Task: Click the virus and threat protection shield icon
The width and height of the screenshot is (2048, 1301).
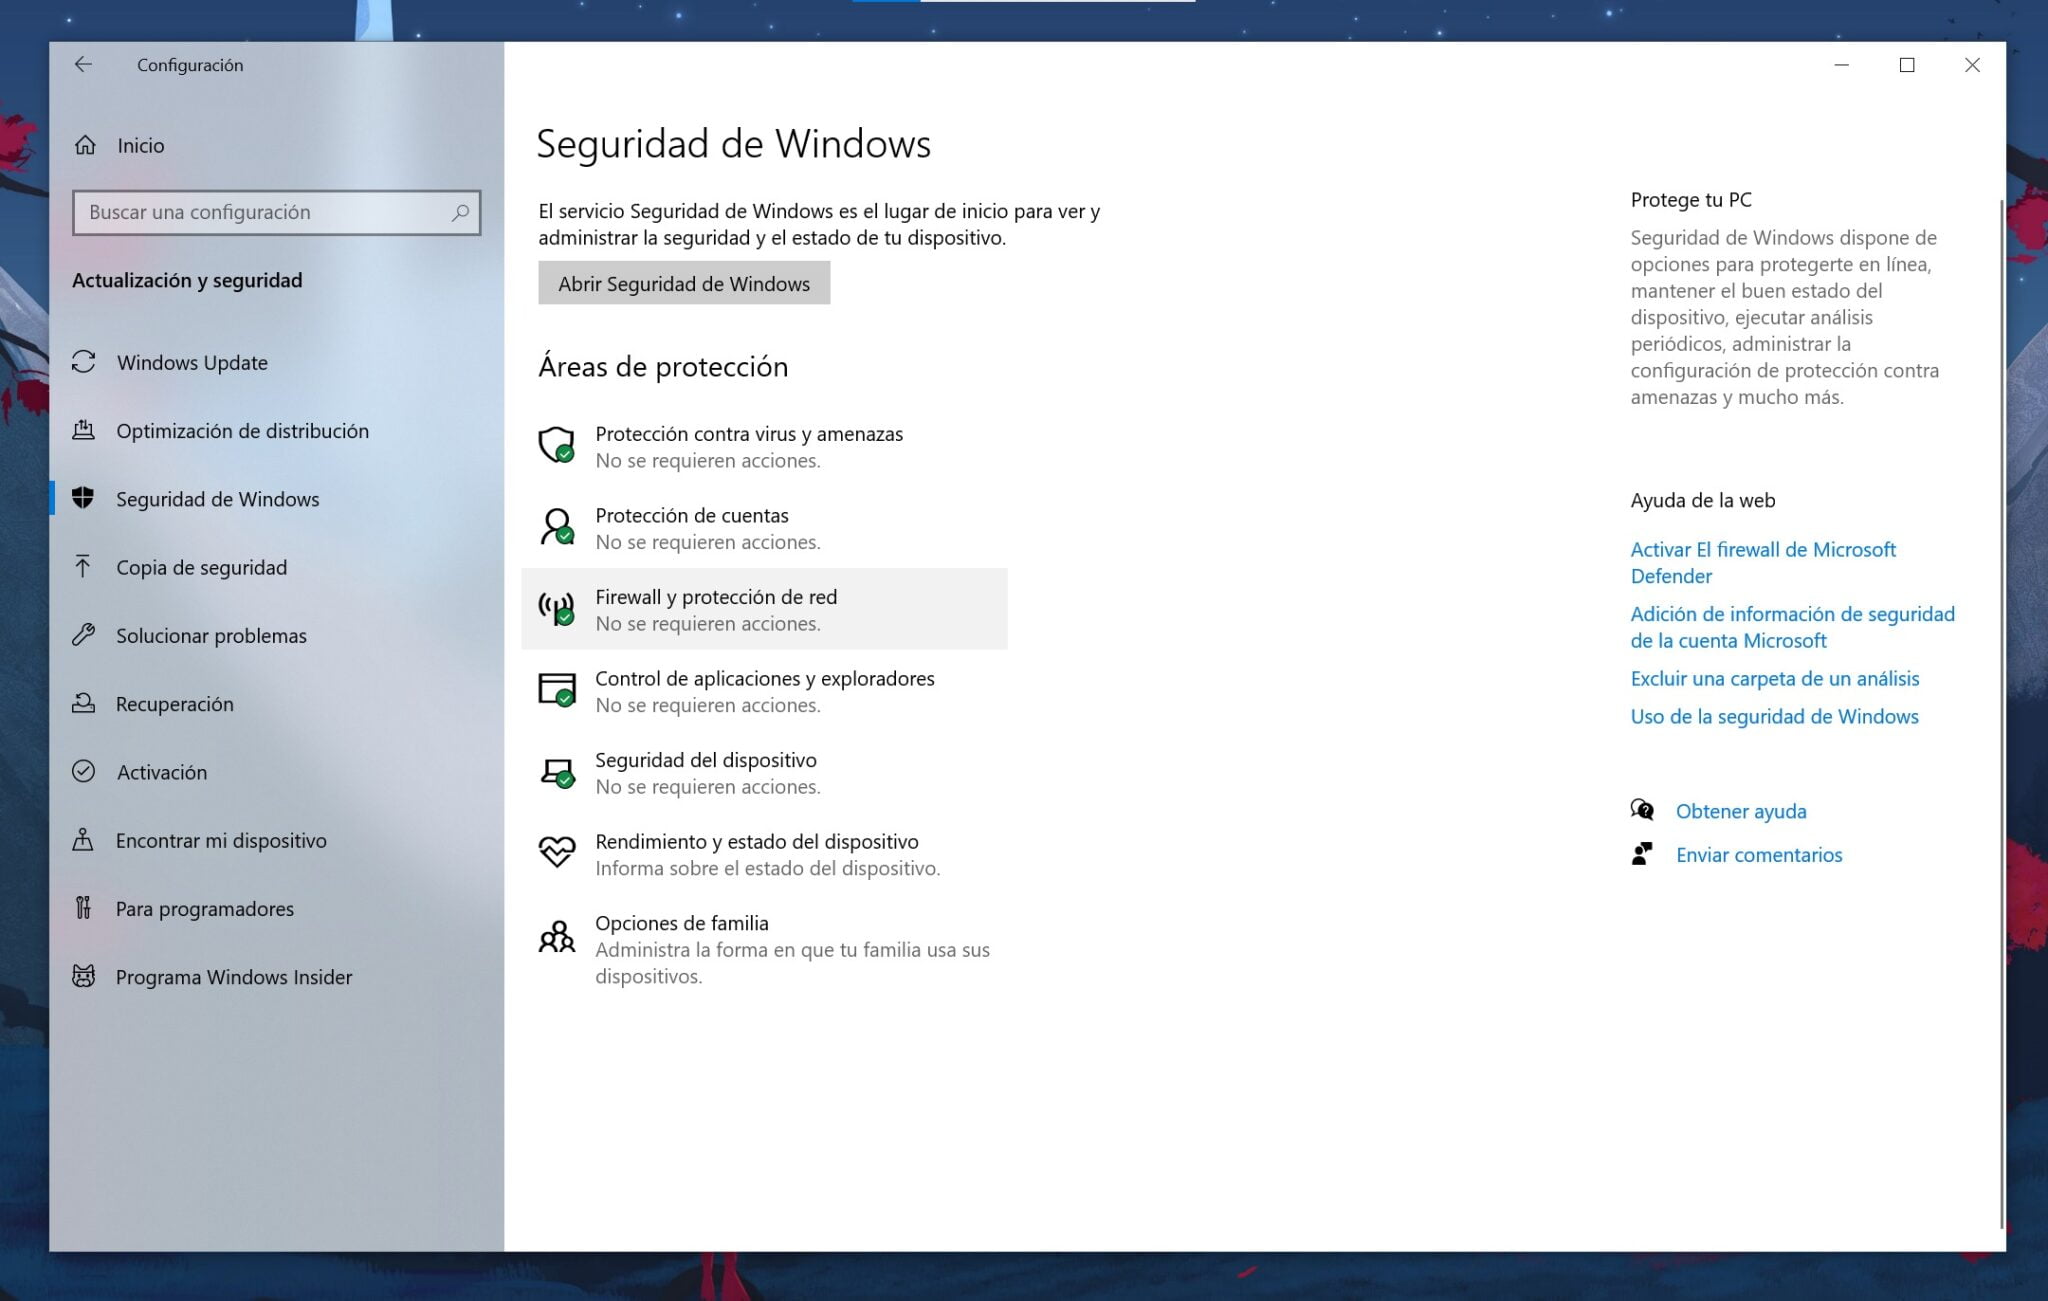Action: [556, 444]
